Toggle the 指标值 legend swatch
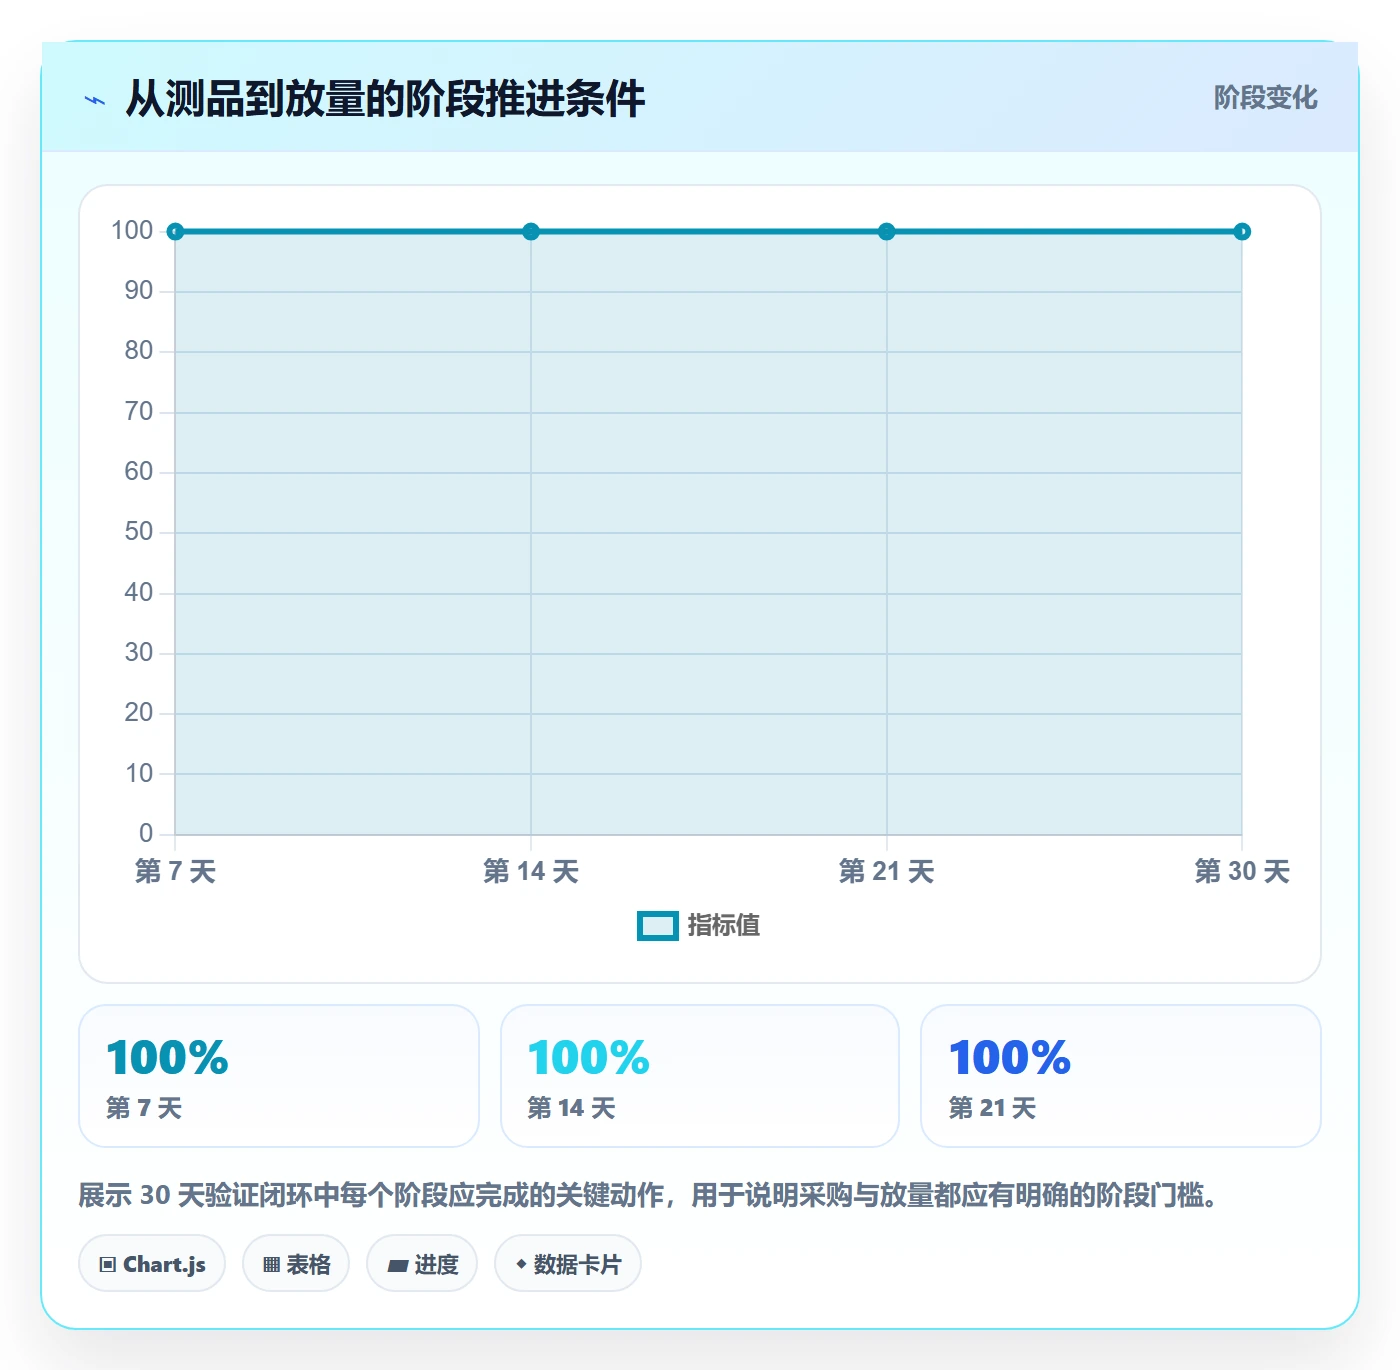This screenshot has height=1370, width=1400. click(x=658, y=926)
